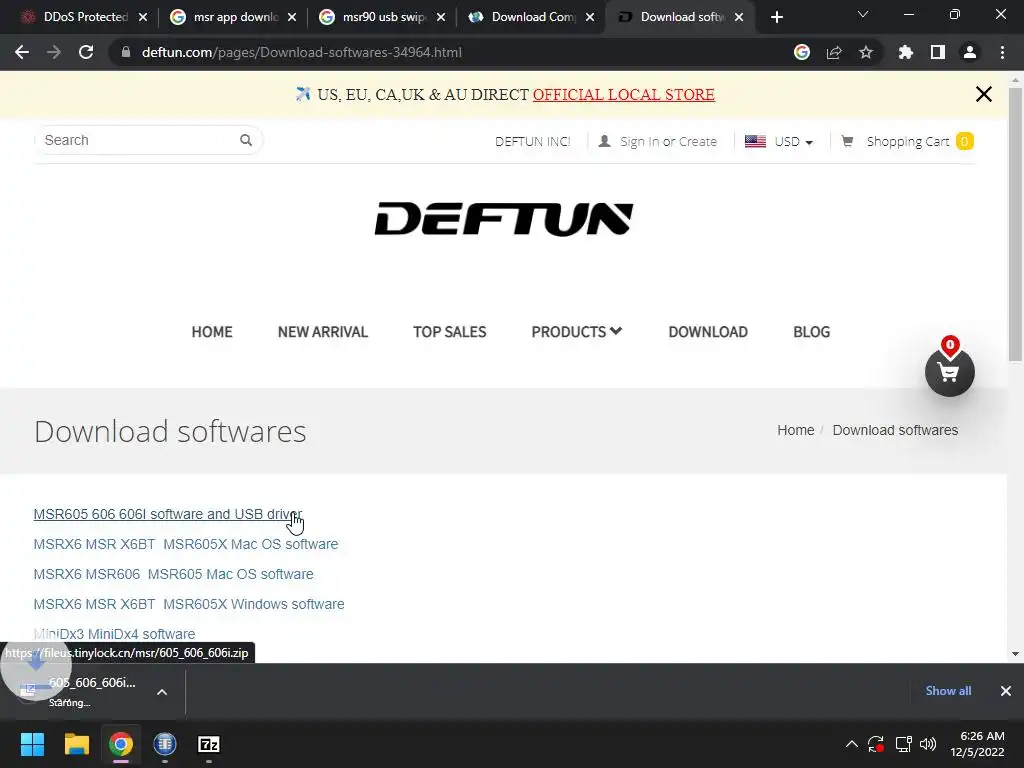Click the DEFTUN logo
Screen dimensions: 1024x768
tap(504, 219)
